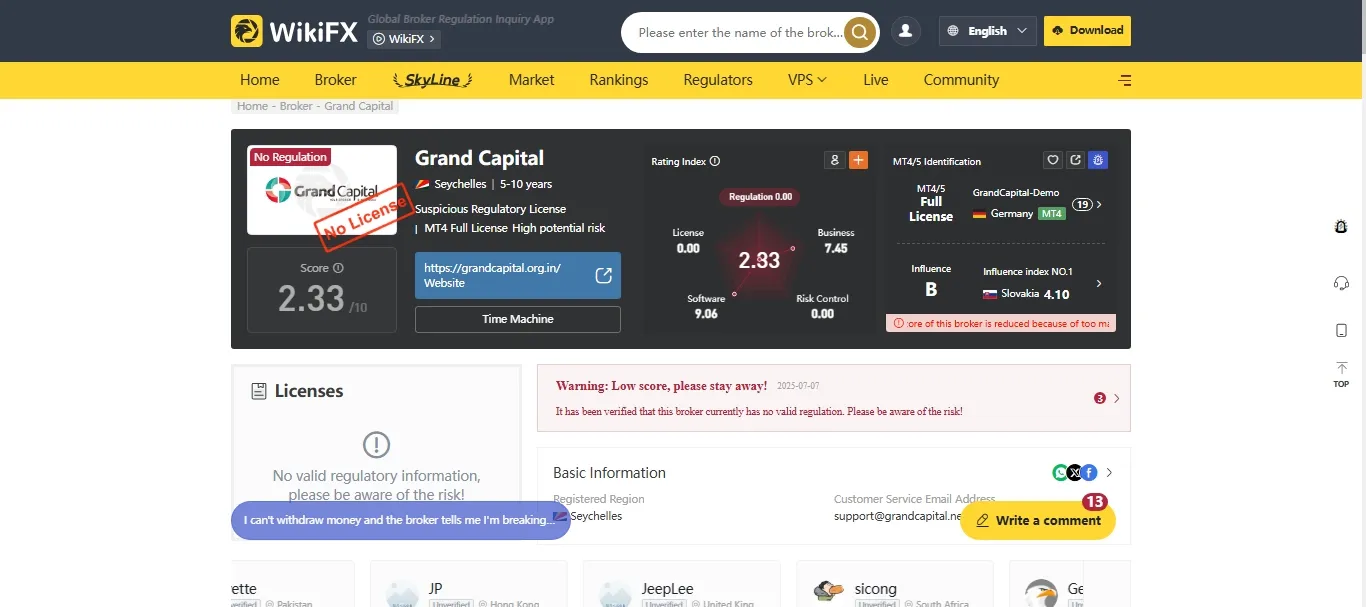Click the Regulation 0.00 badge
Screen dimensions: 1366x607
(x=759, y=197)
